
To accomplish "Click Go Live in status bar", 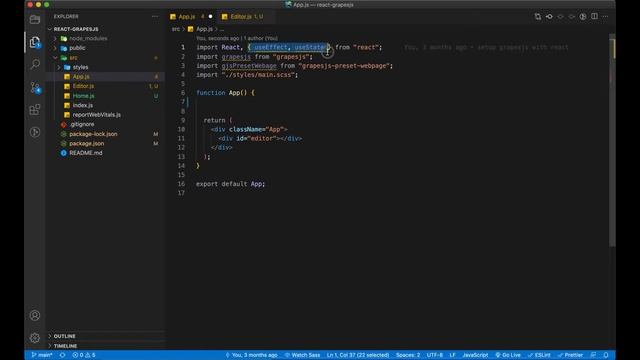I will pos(508,355).
